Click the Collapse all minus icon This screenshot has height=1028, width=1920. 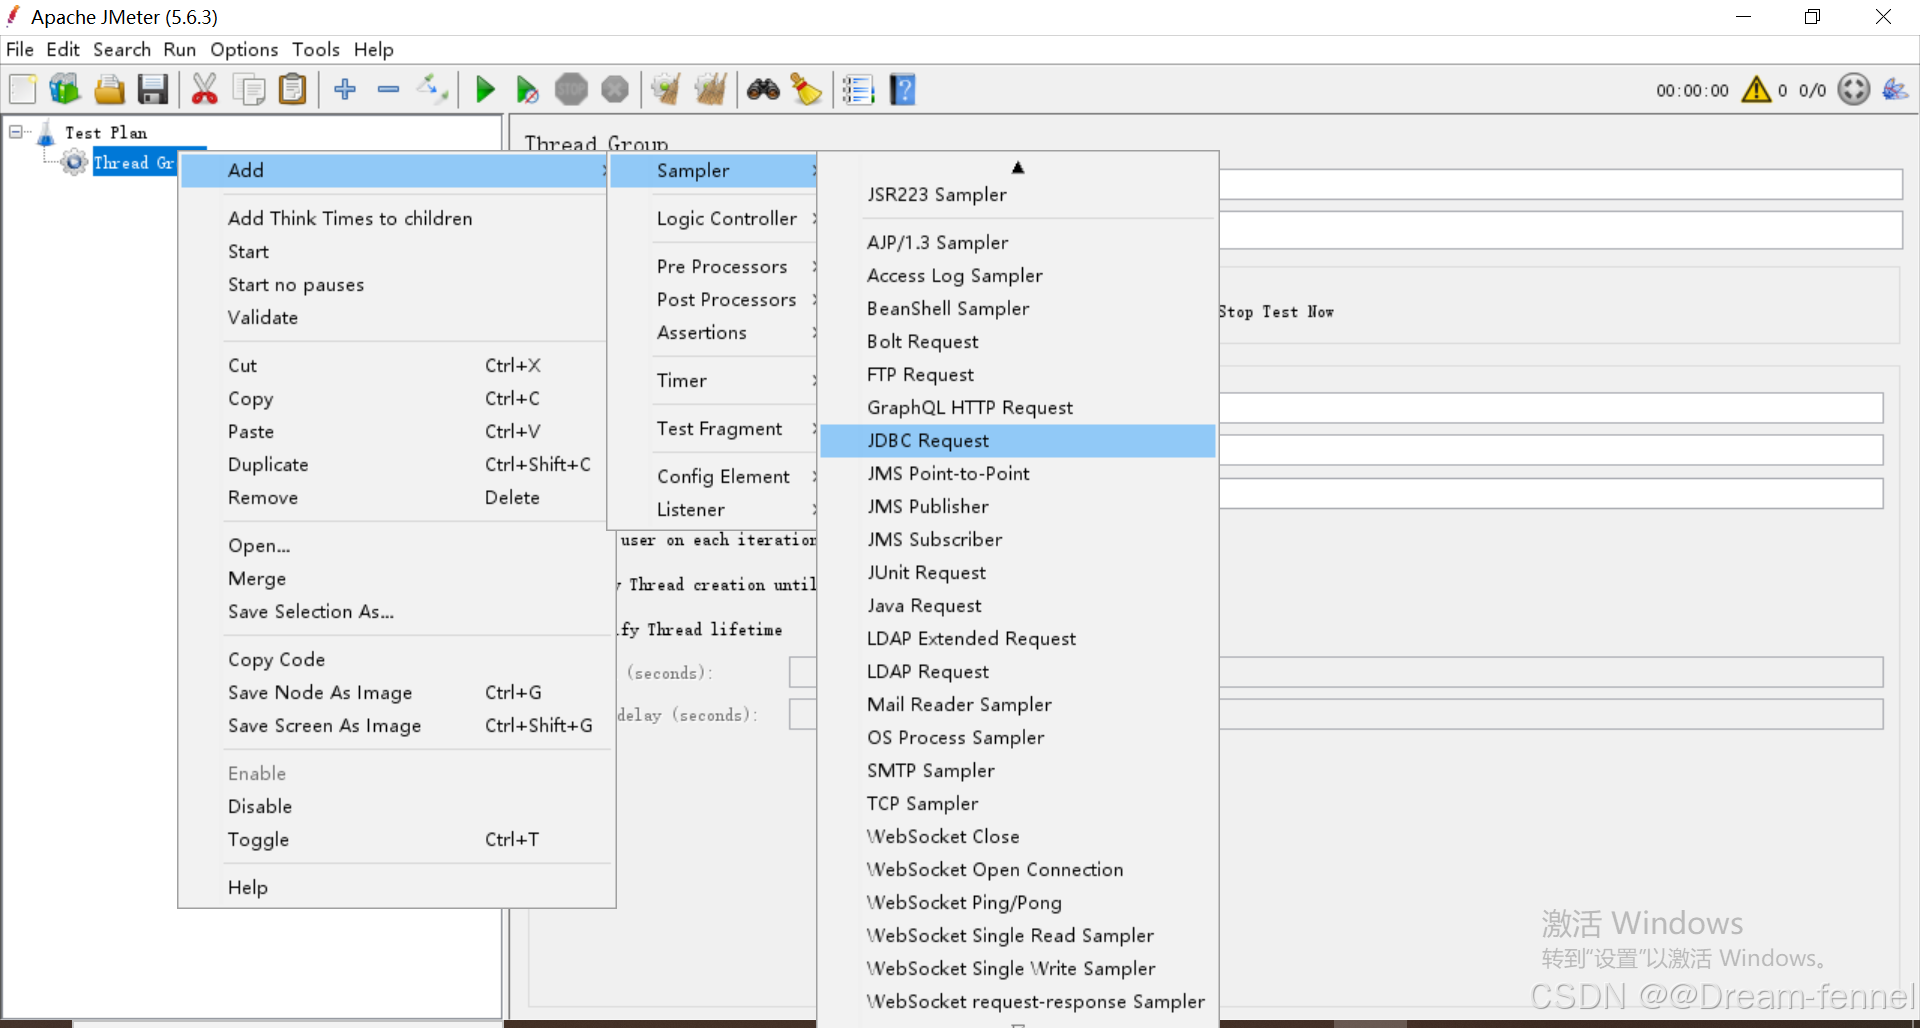click(x=389, y=90)
